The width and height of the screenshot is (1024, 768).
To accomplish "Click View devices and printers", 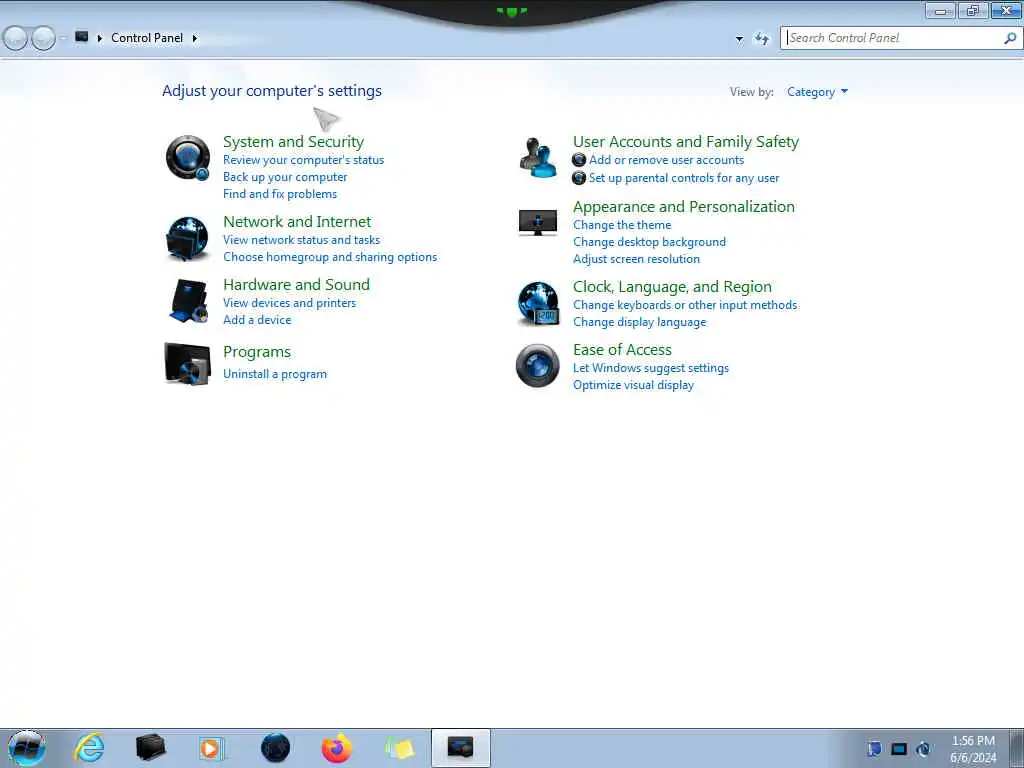I will click(x=289, y=303).
